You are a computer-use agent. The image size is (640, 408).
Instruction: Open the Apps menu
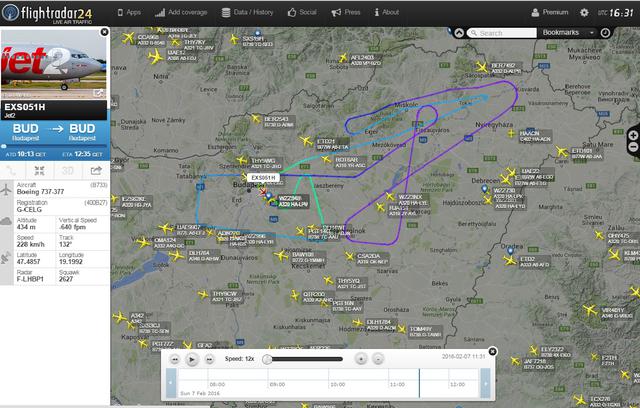coord(129,12)
